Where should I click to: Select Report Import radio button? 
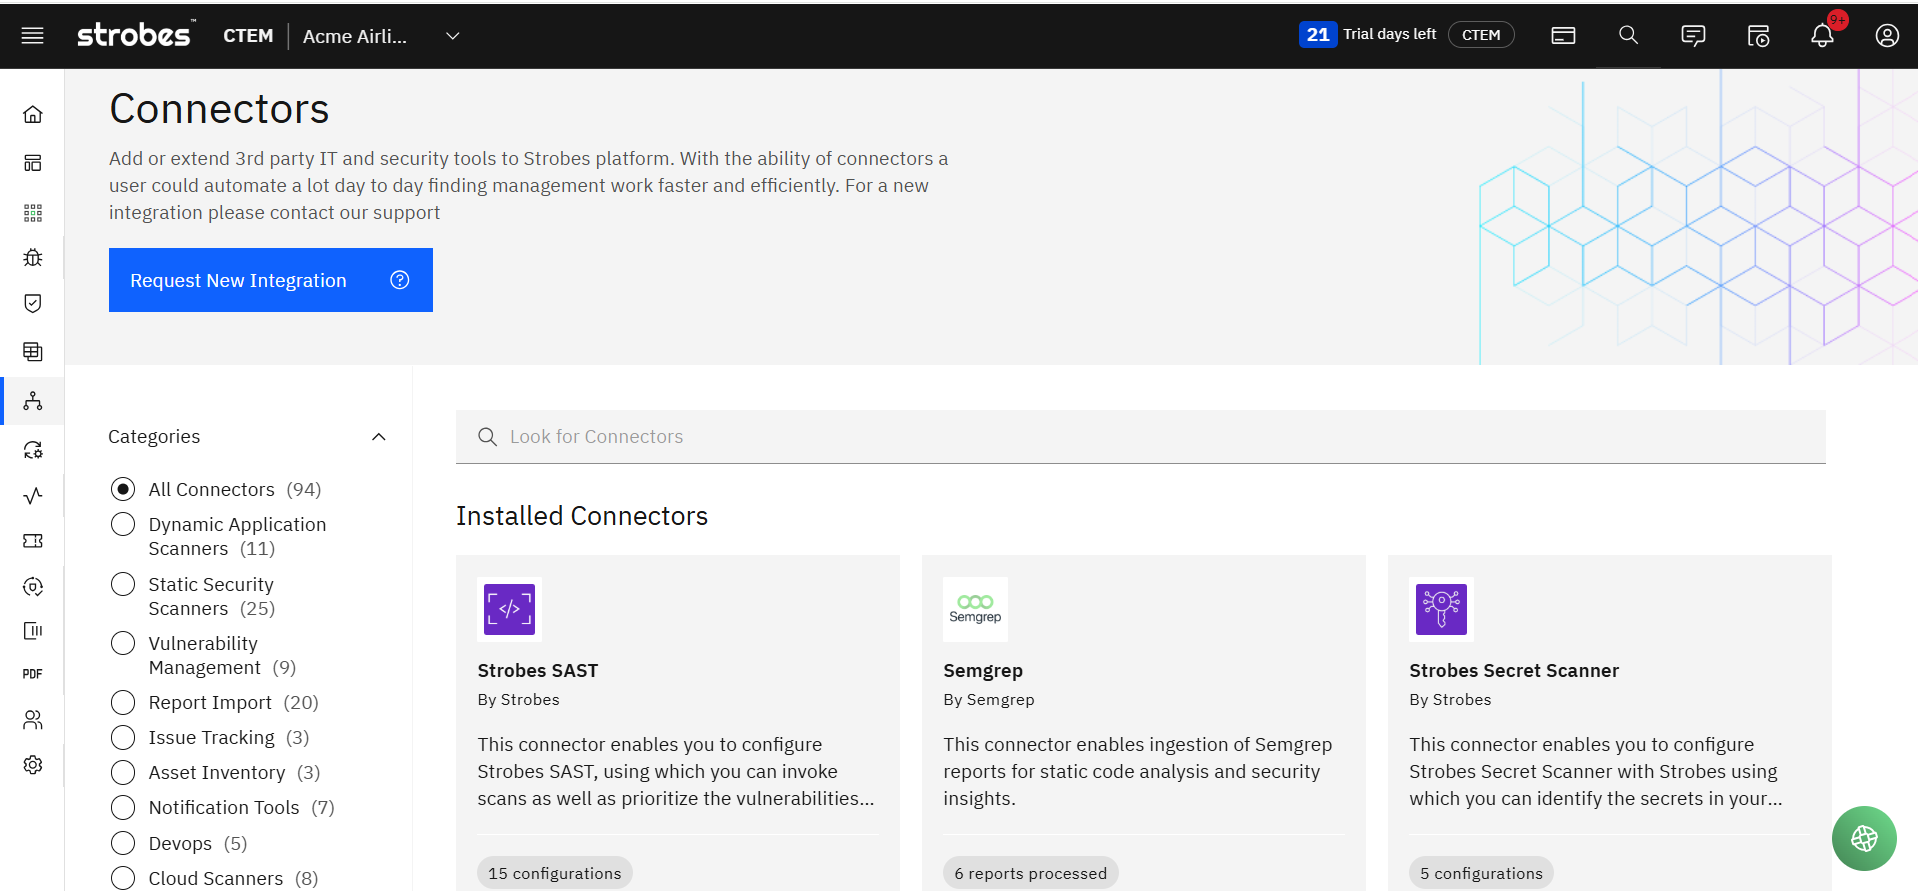click(x=123, y=703)
